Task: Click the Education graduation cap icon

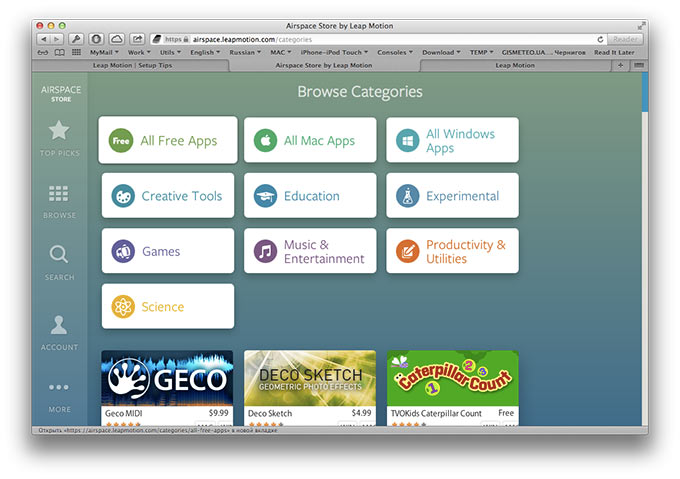Action: click(x=265, y=196)
